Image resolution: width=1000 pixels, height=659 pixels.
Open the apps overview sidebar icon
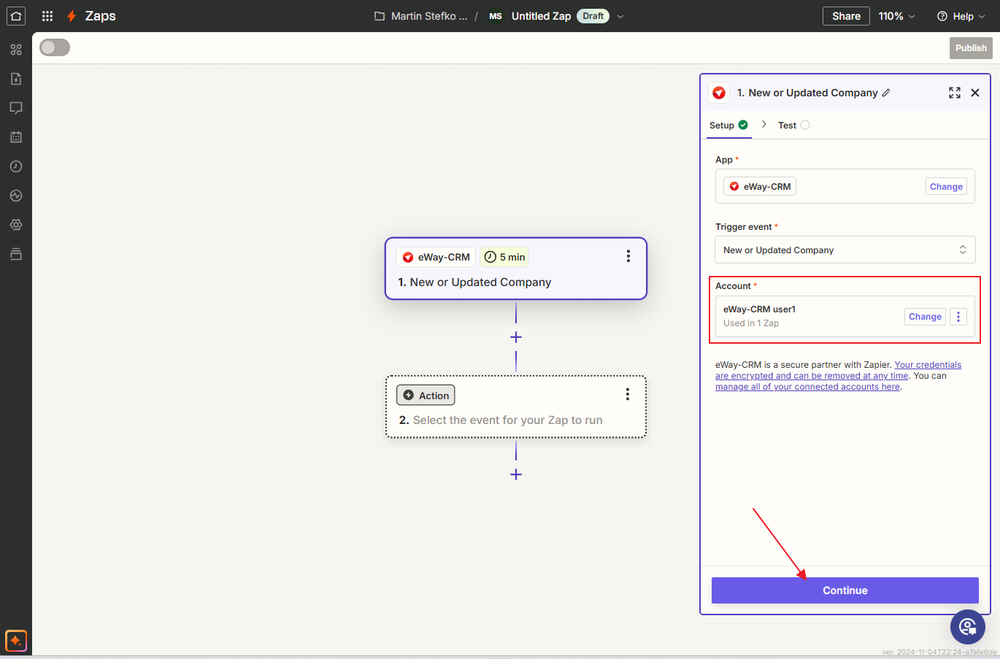[16, 49]
